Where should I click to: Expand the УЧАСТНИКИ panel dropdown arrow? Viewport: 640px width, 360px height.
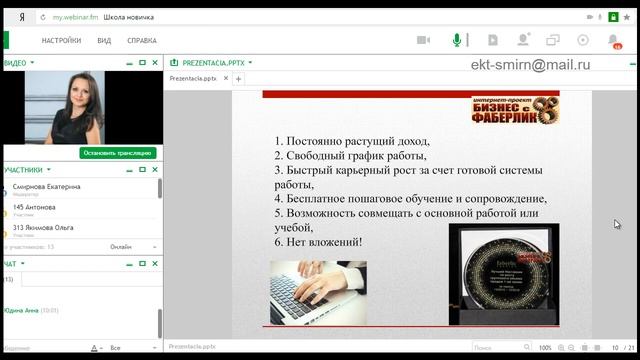49,169
